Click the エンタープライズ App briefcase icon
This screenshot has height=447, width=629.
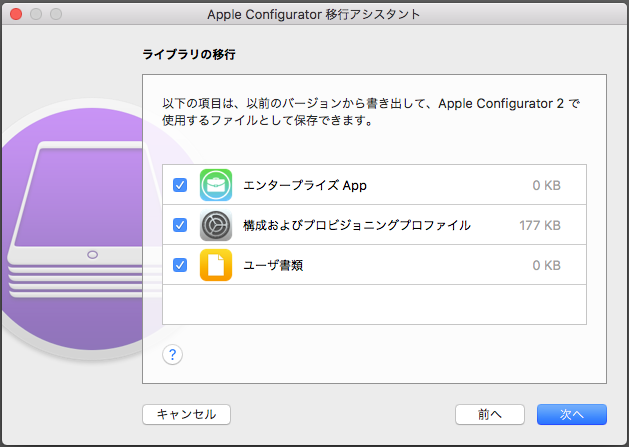[x=216, y=185]
